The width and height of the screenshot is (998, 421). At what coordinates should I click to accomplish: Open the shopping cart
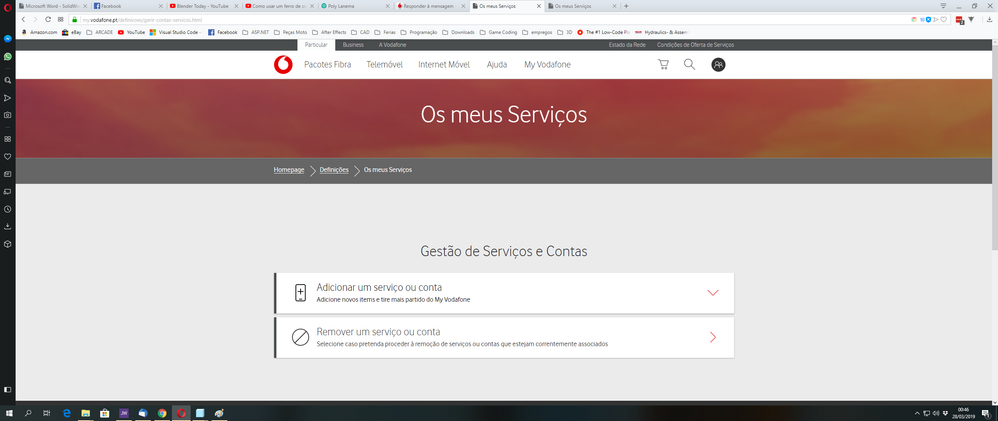[x=662, y=65]
